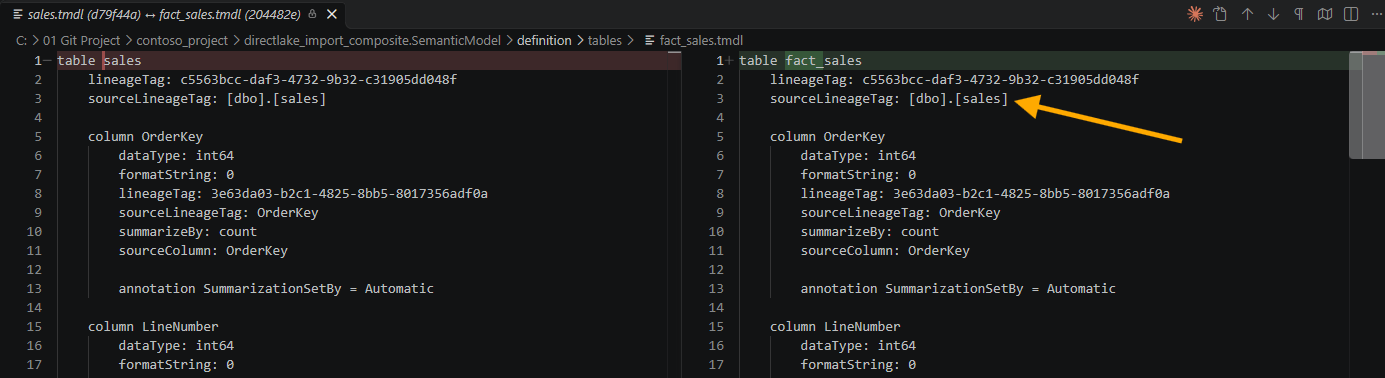Click right pane sourceLineageTag: [dbo].[sales] line
This screenshot has height=378, width=1385.
coord(889,99)
